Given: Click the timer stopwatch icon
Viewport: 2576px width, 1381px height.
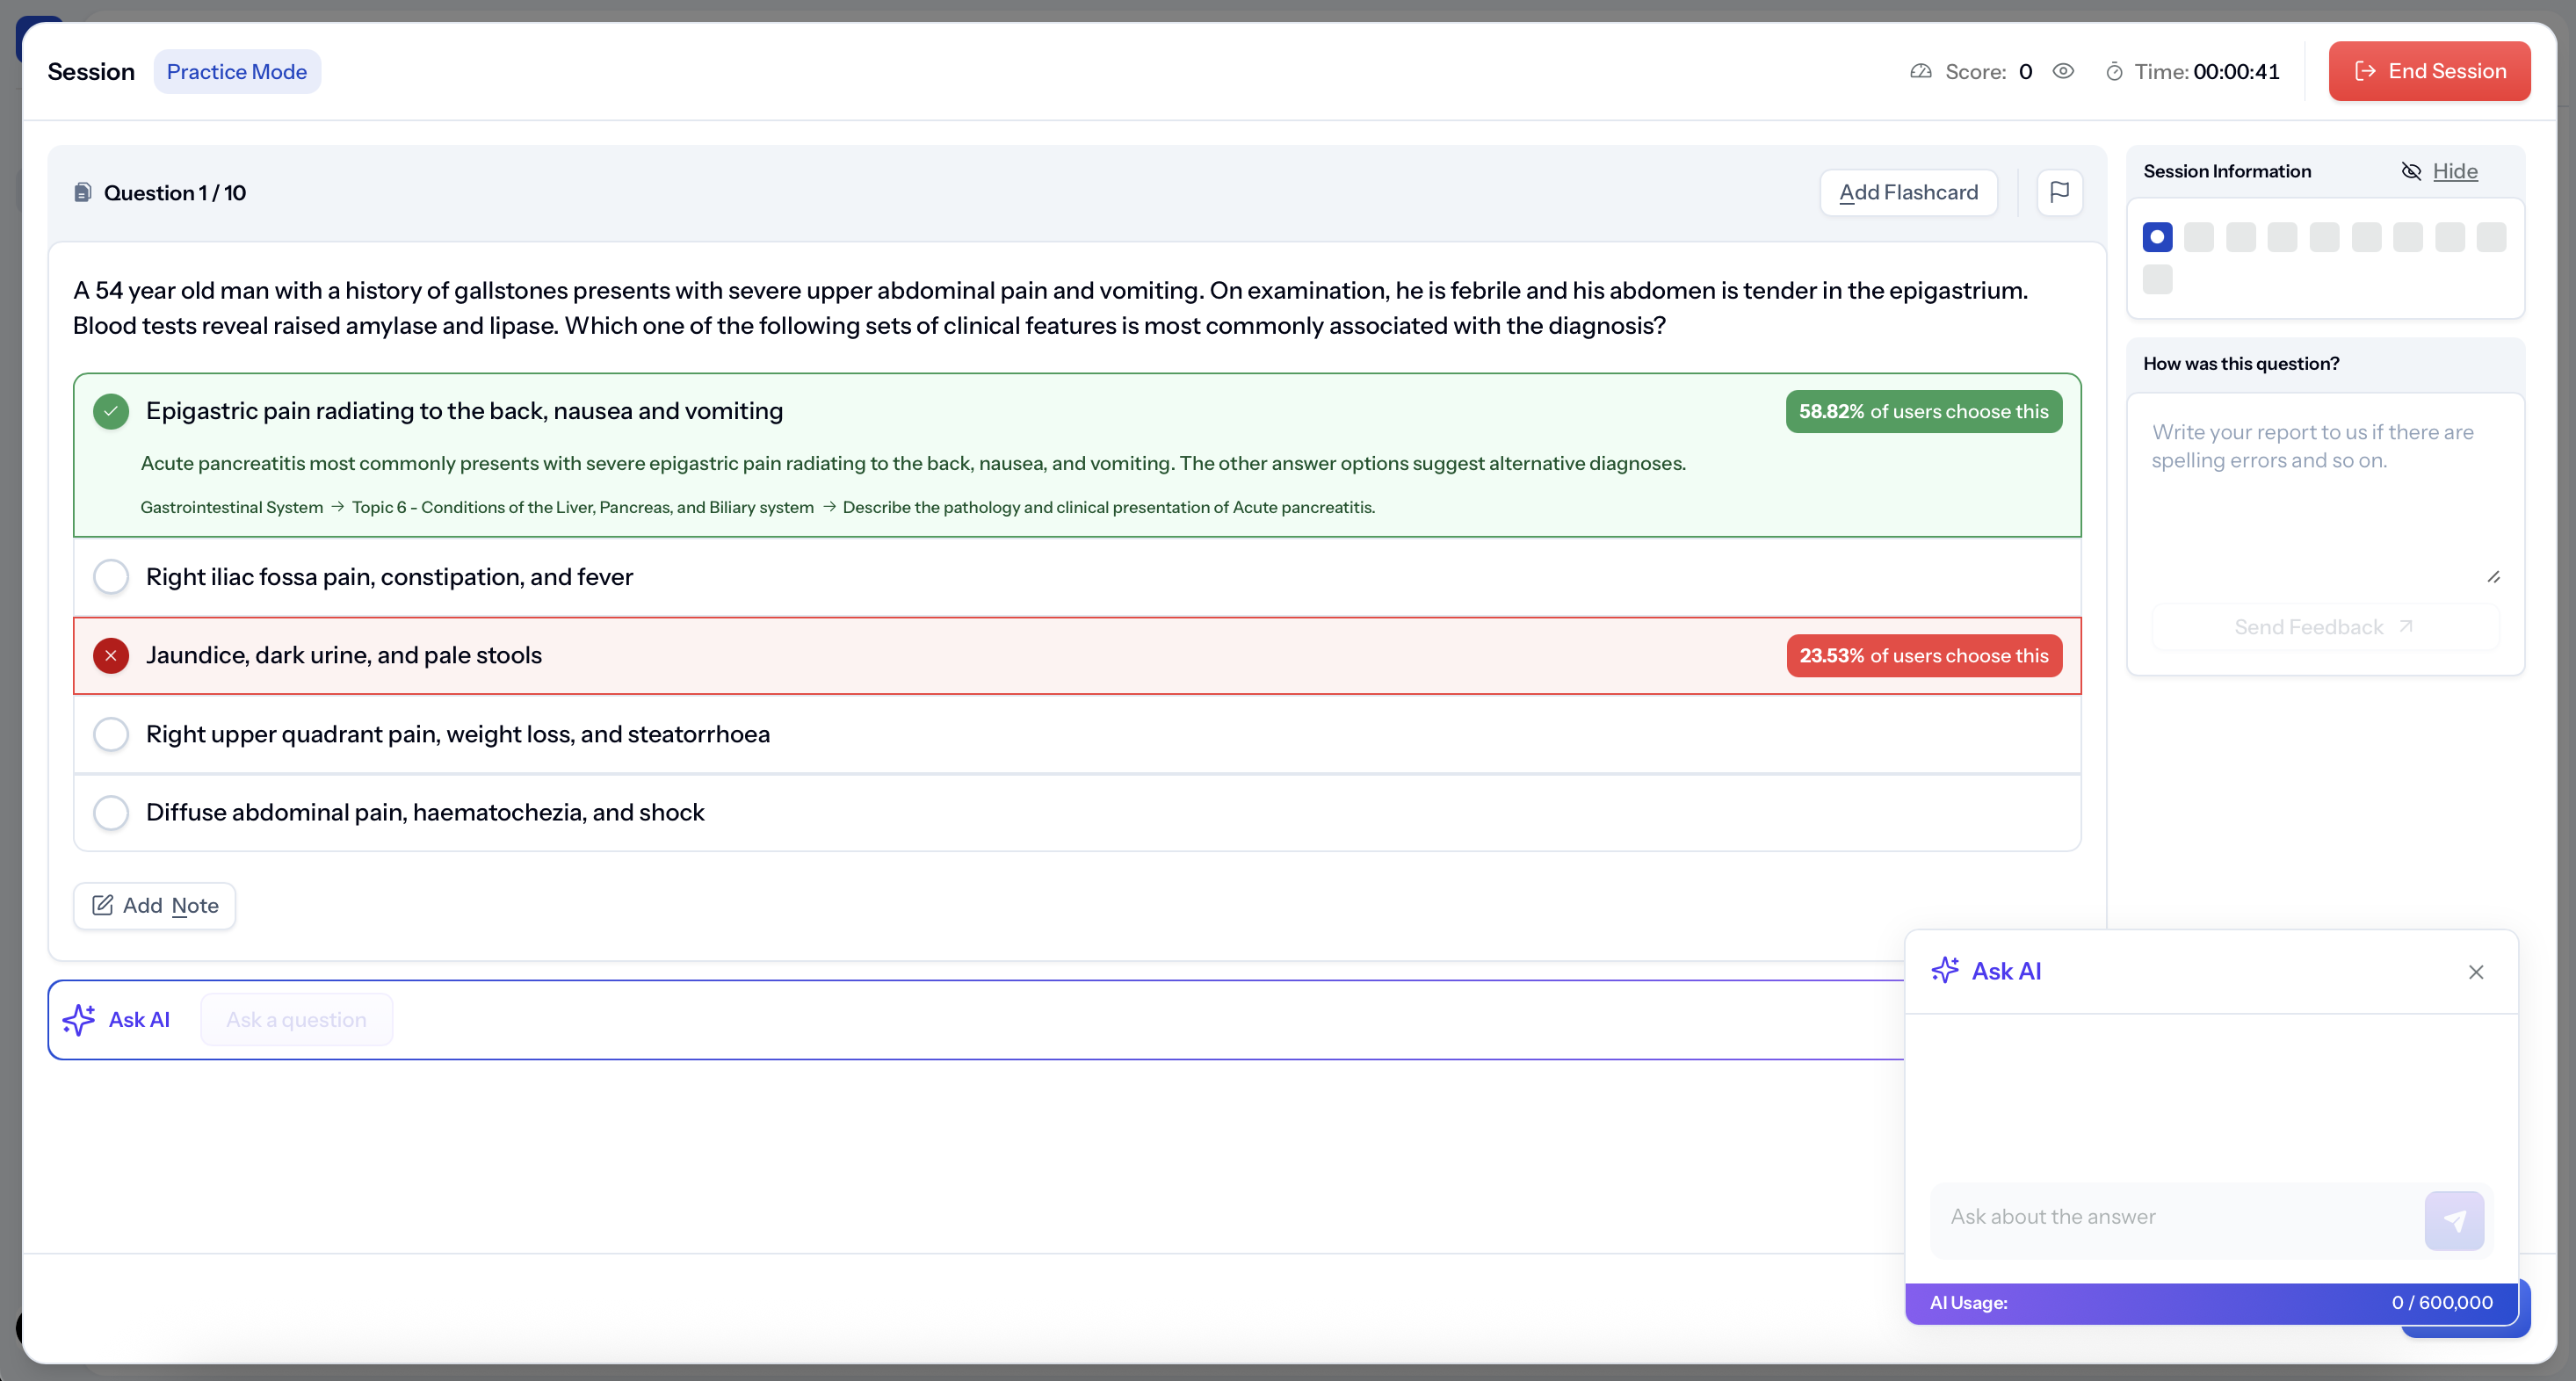Looking at the screenshot, I should coord(2114,72).
